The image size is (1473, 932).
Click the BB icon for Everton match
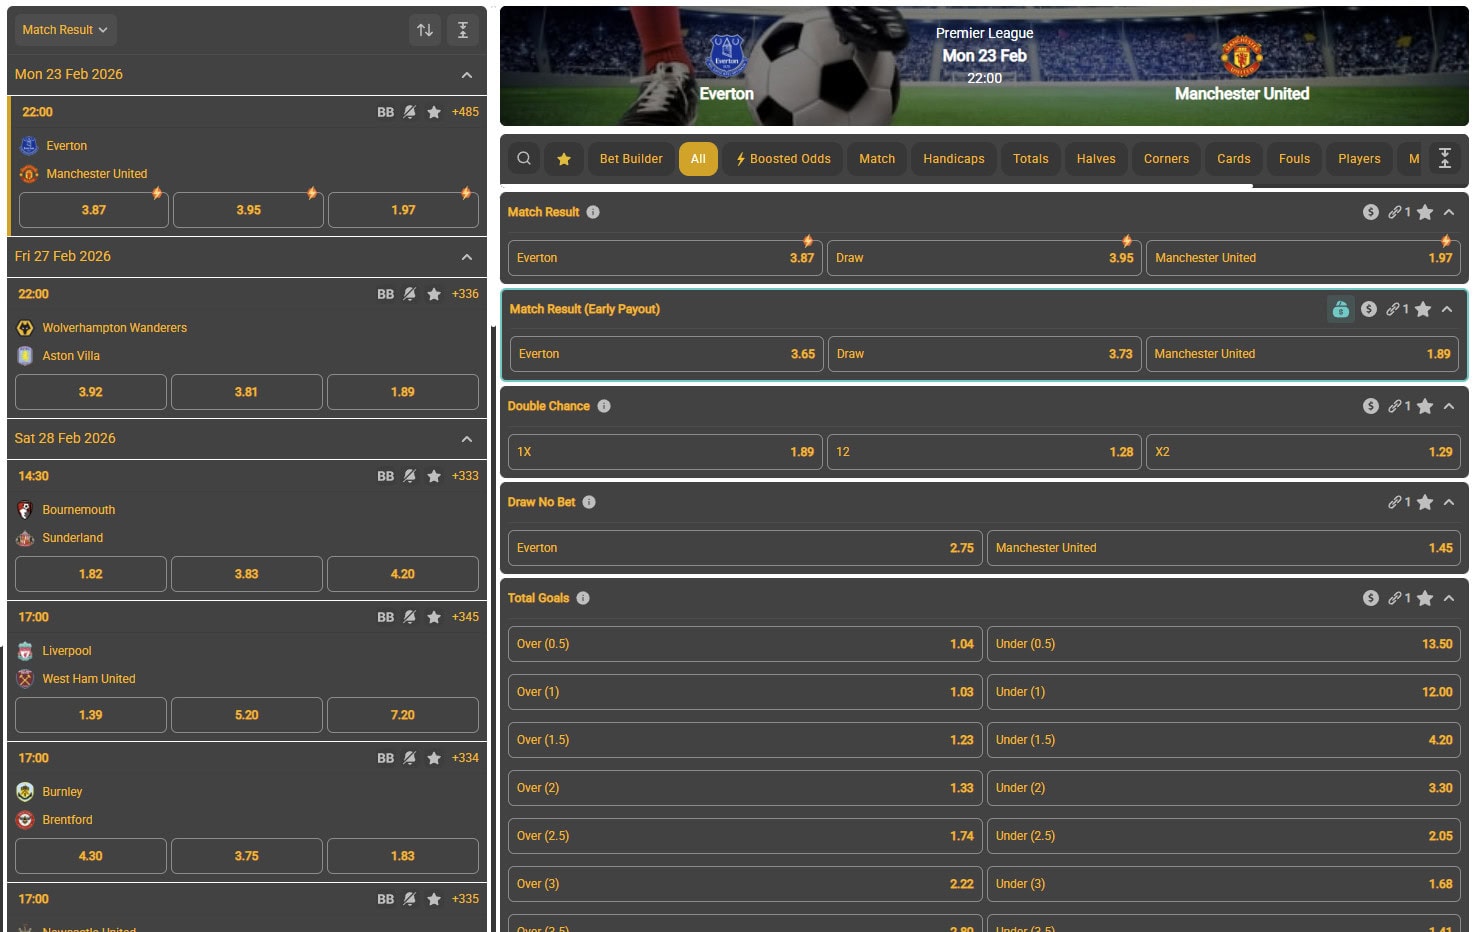point(386,112)
